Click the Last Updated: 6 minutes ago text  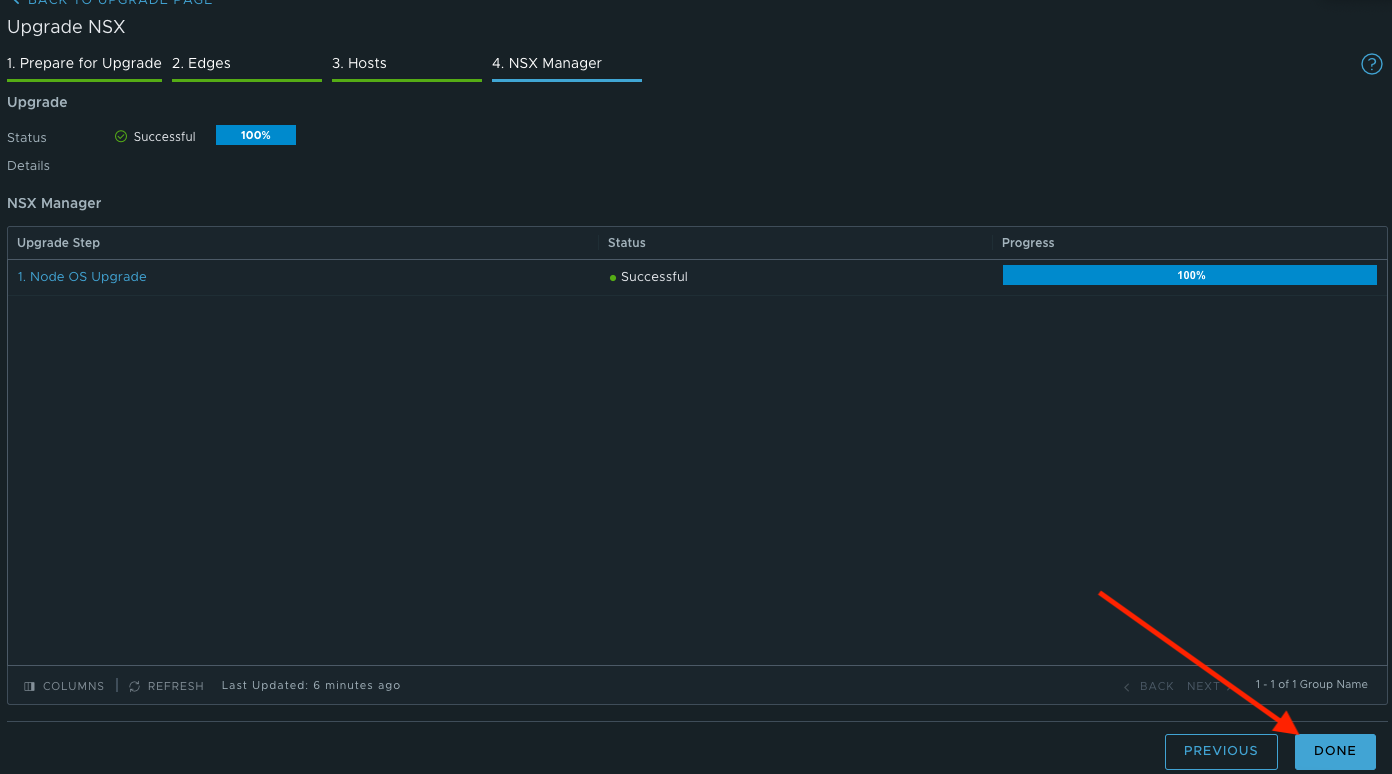coord(311,685)
